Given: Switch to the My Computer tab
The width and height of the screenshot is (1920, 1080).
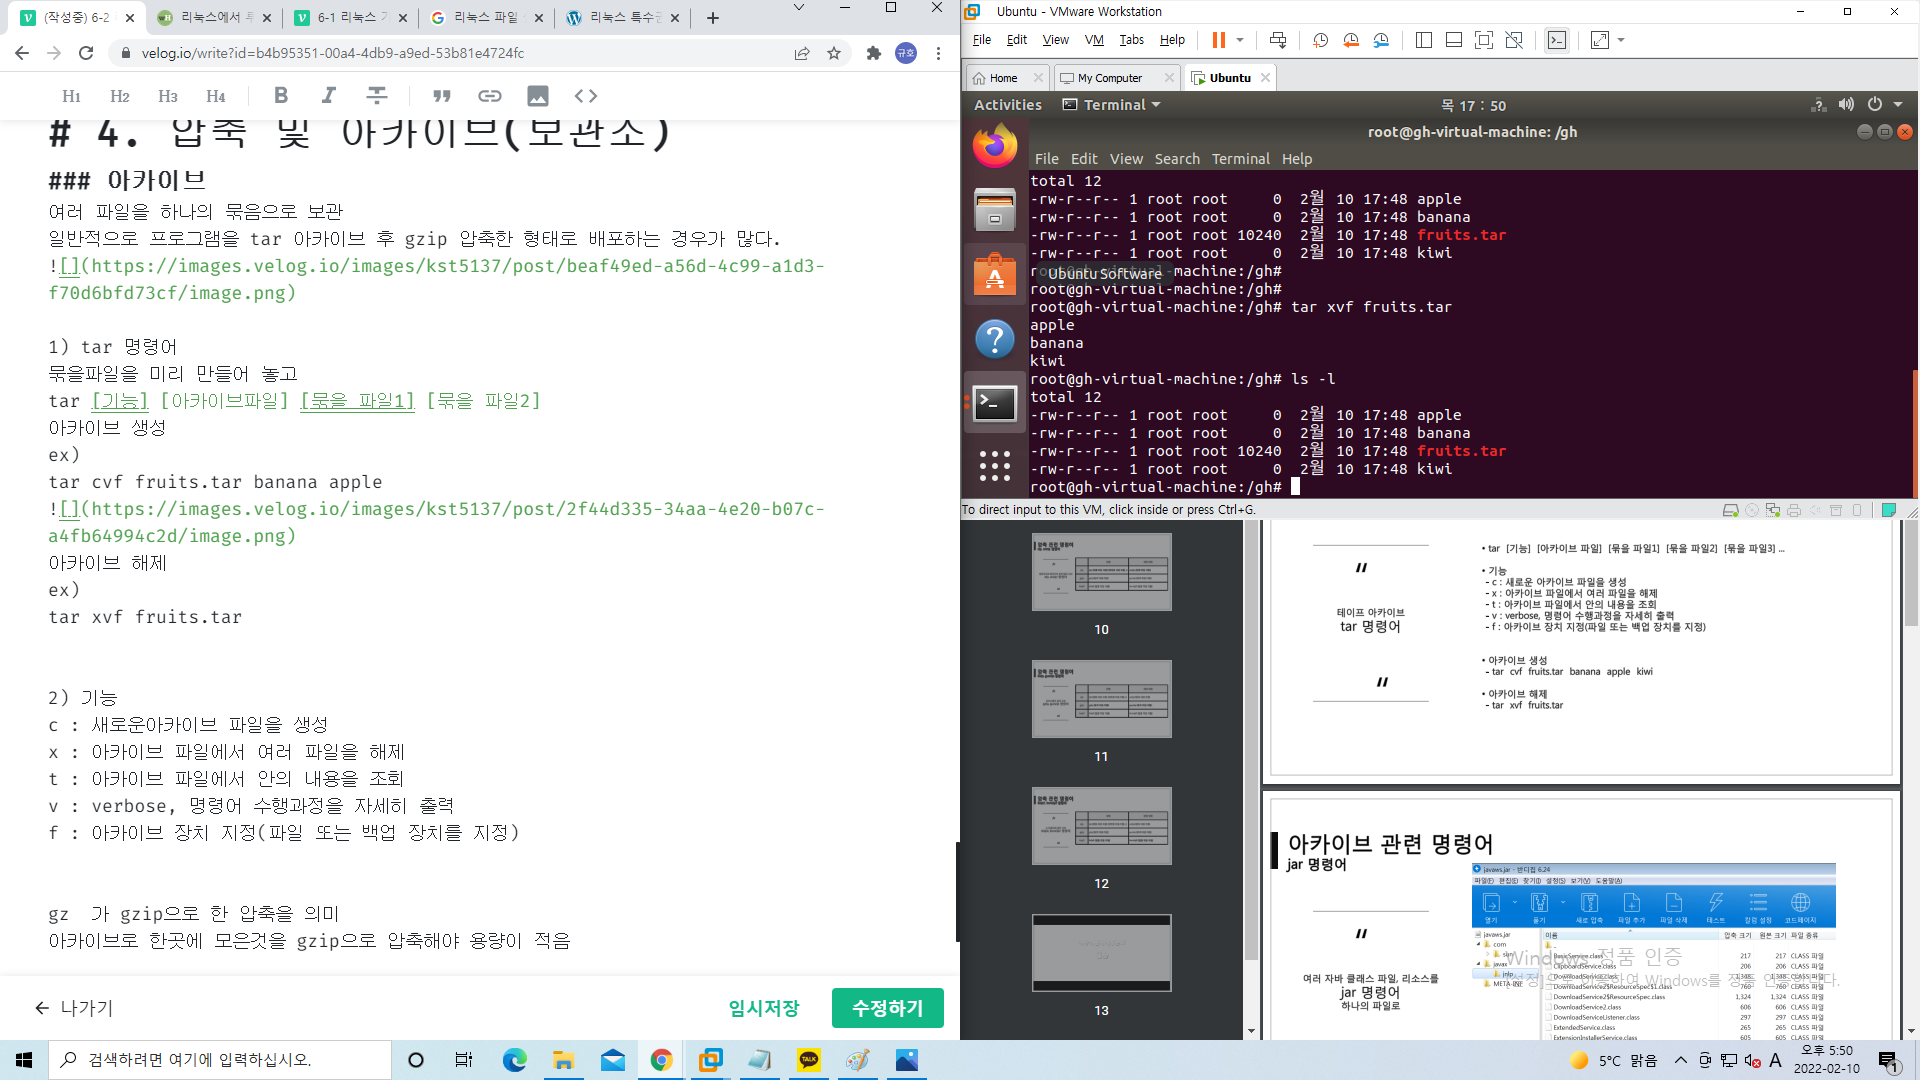Looking at the screenshot, I should 1109,78.
